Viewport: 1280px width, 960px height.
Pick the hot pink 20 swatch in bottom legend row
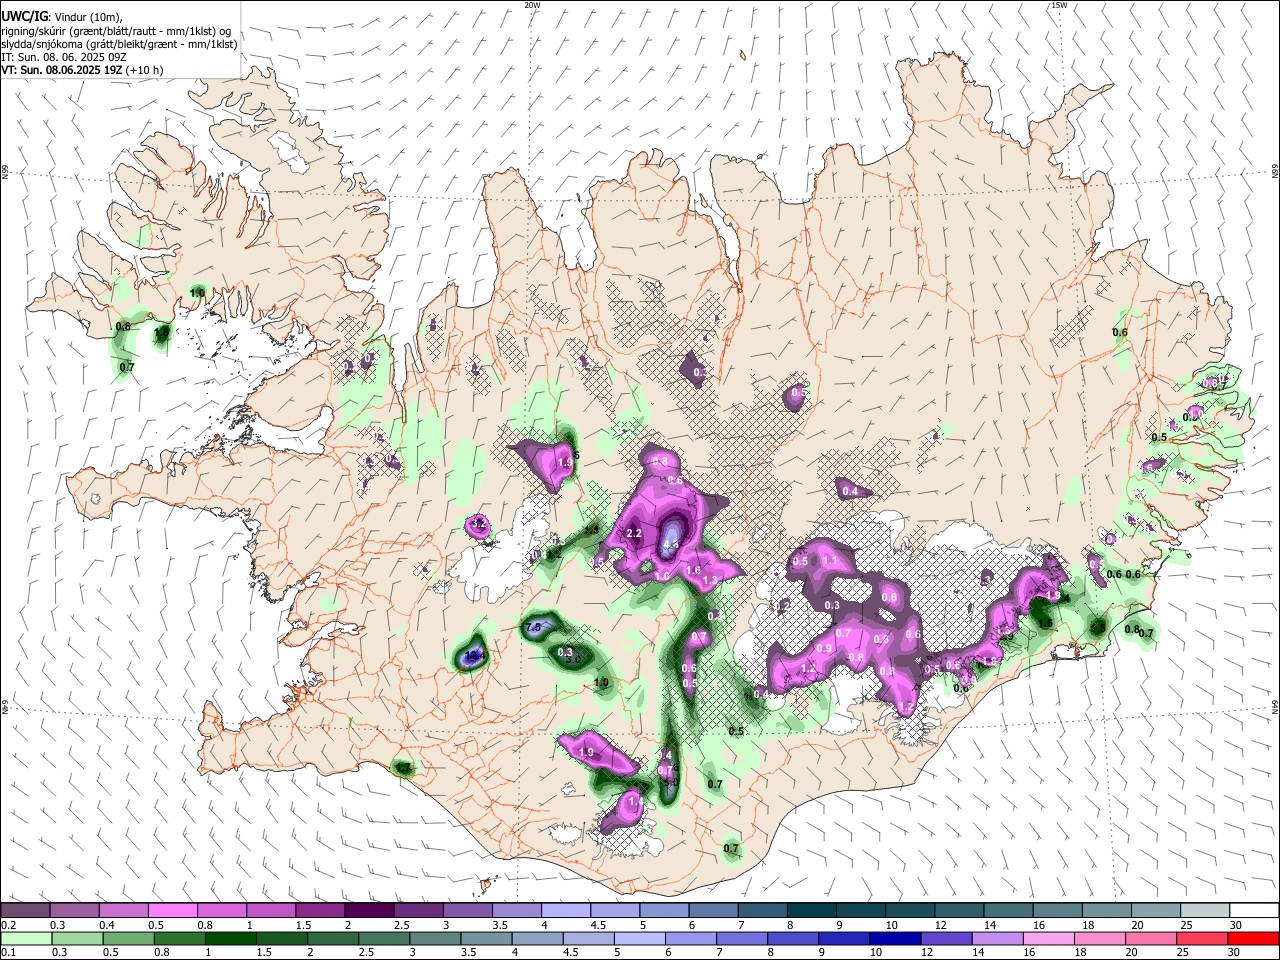click(1152, 939)
